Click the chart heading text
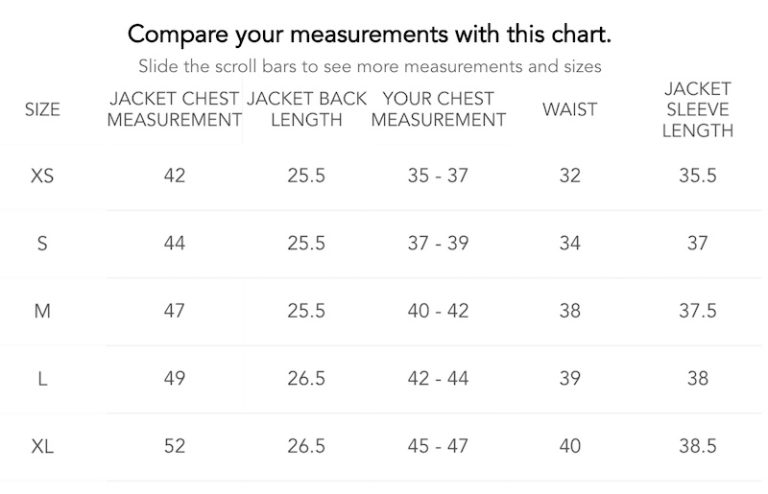Image resolution: width=768 pixels, height=494 pixels. click(x=370, y=35)
